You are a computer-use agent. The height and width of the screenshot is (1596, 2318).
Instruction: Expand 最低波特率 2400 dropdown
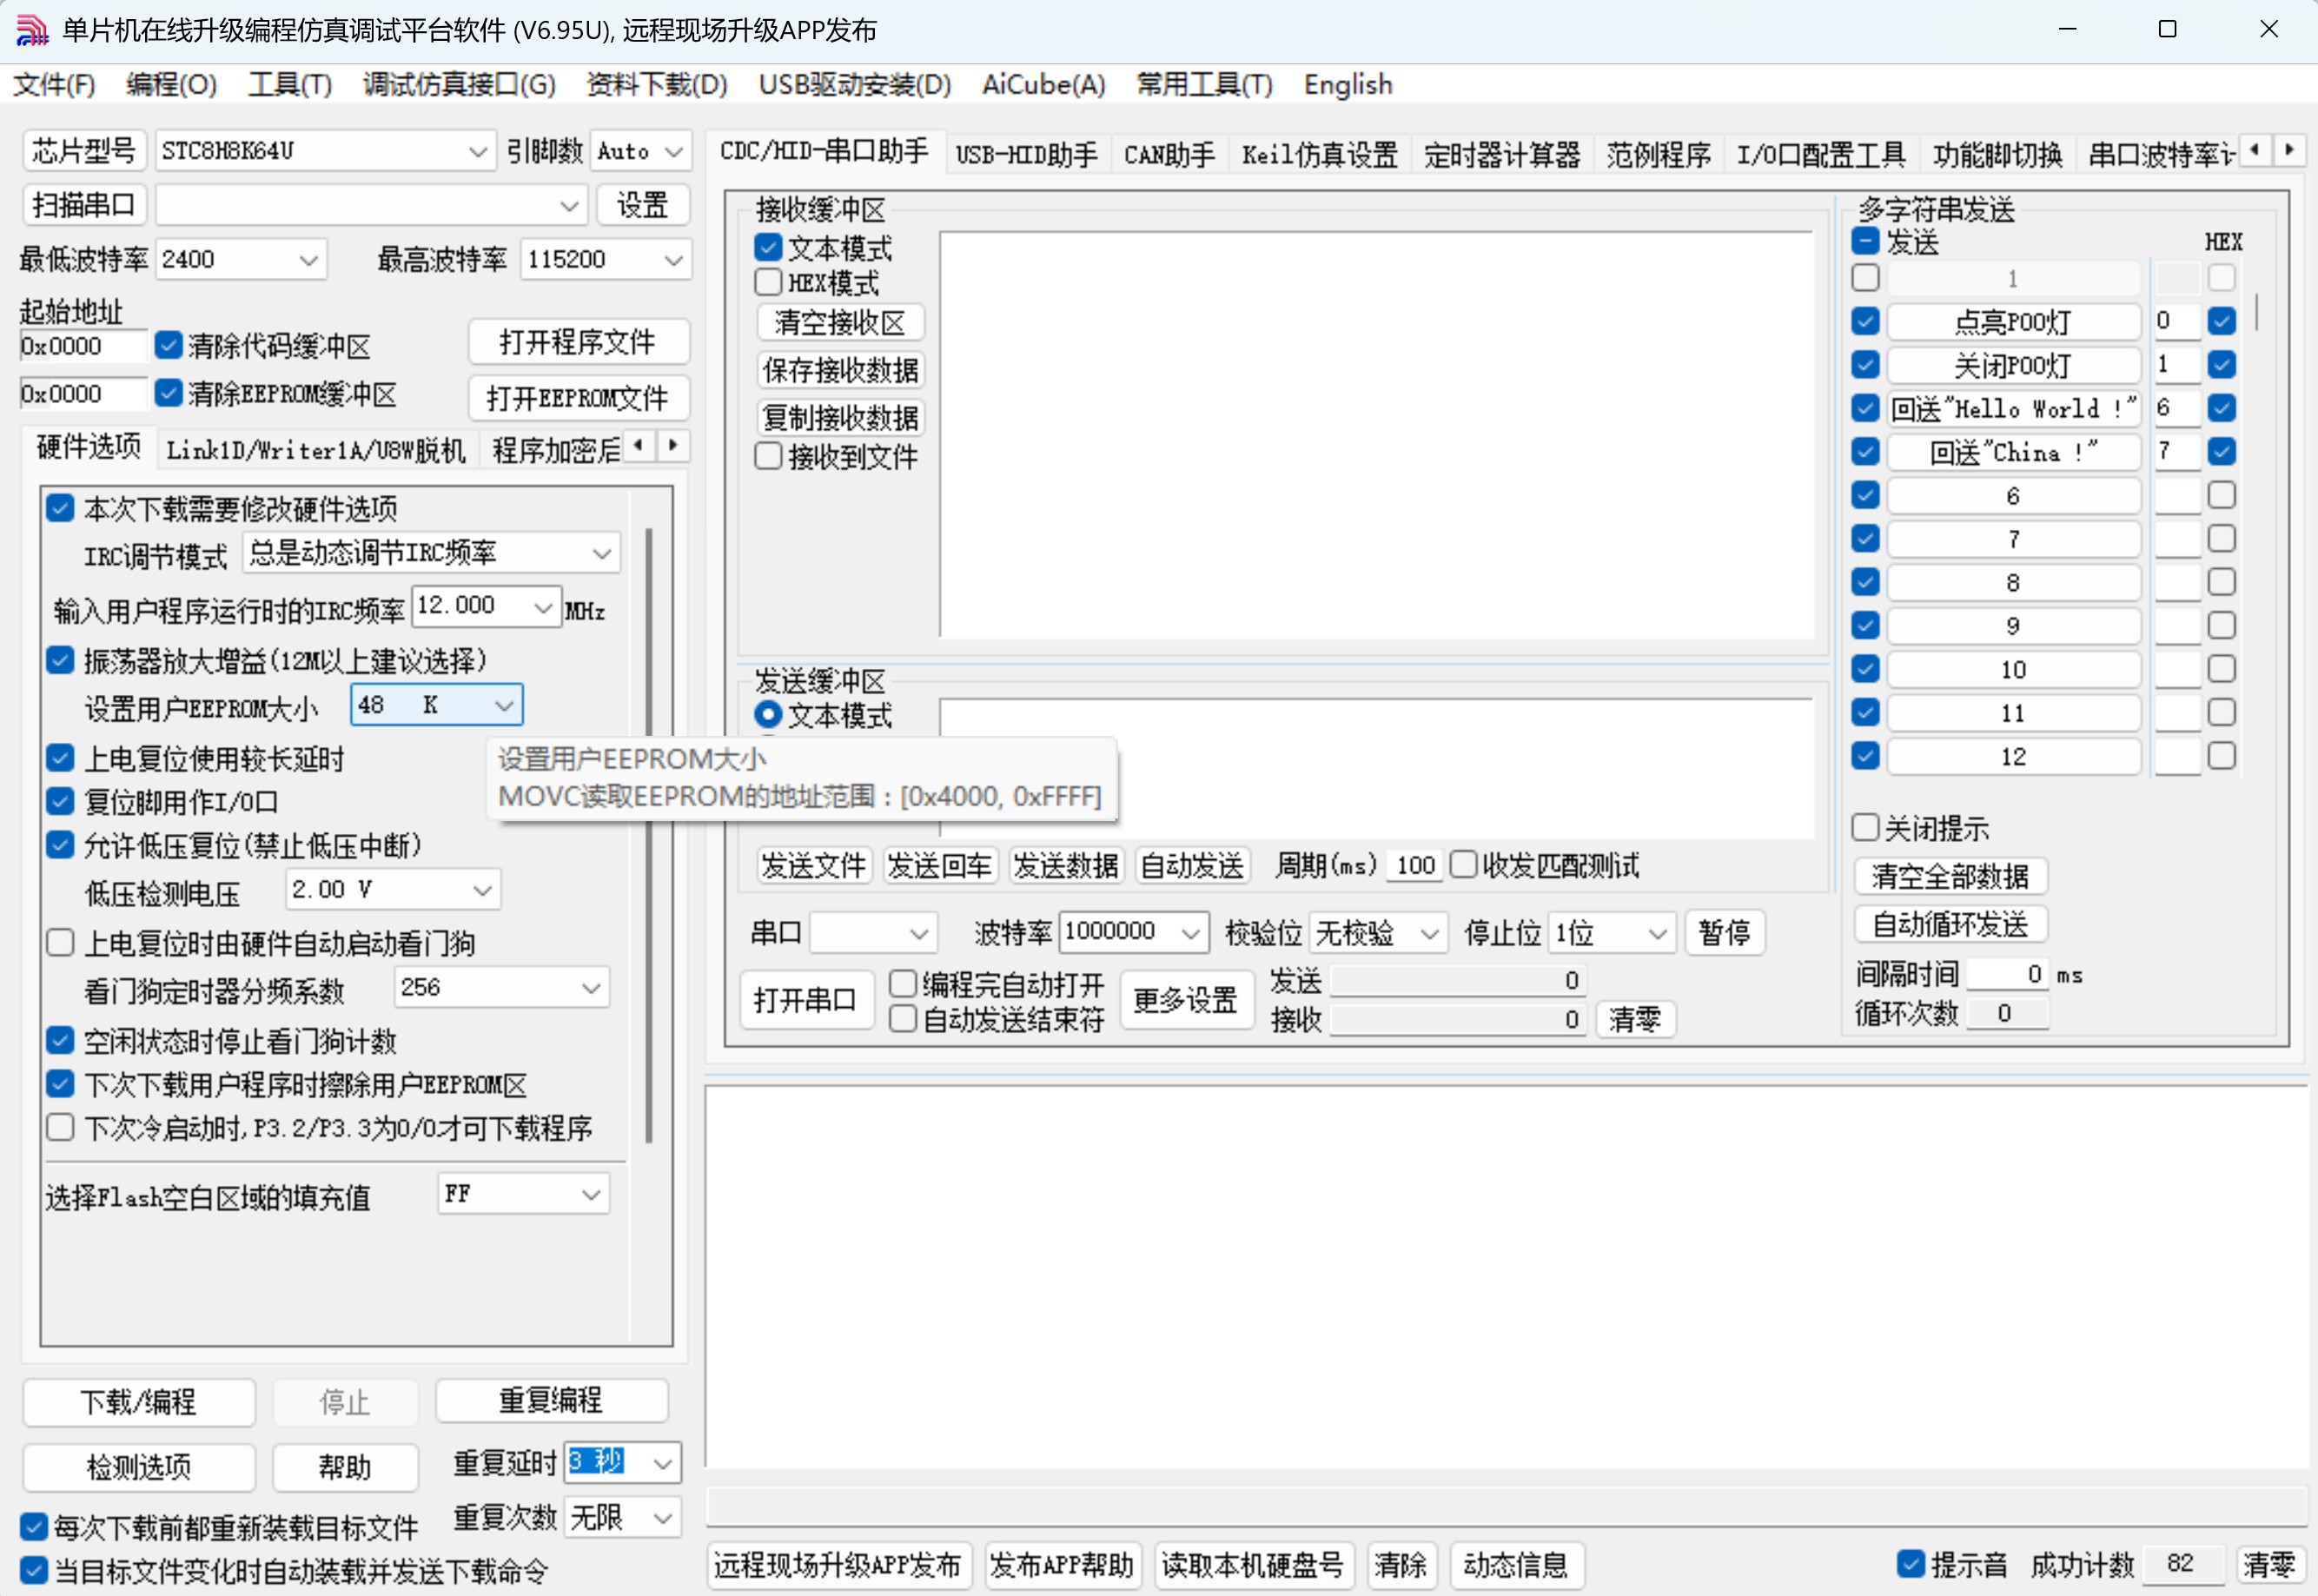point(308,260)
